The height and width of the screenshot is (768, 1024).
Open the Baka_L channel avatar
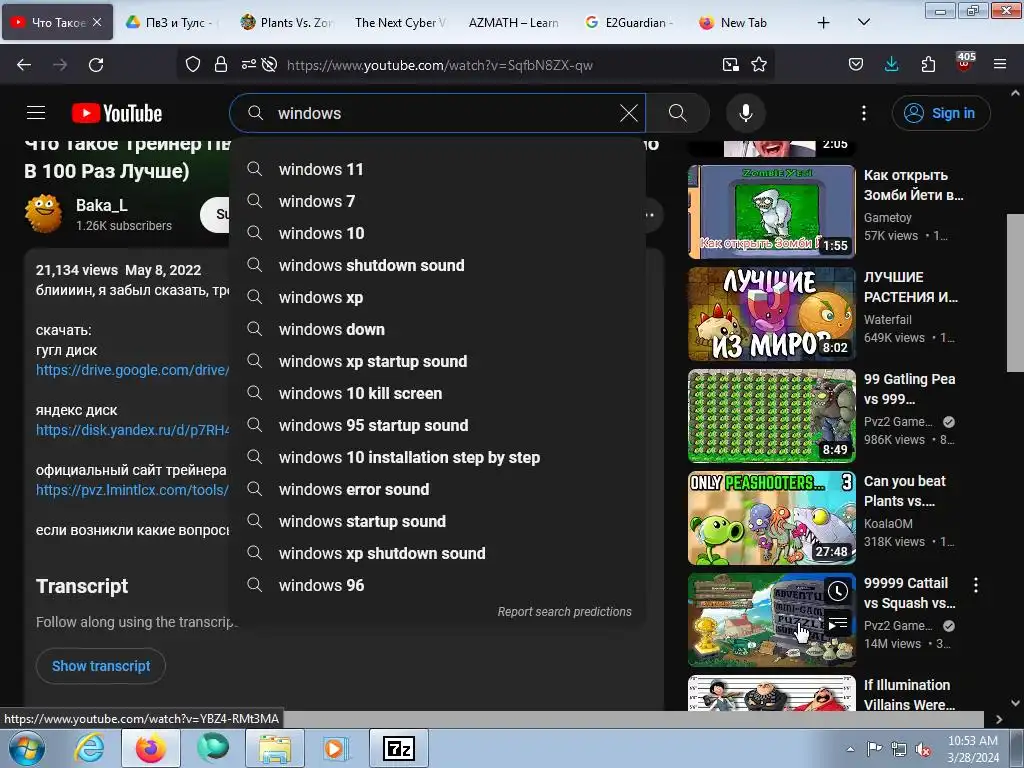43,214
